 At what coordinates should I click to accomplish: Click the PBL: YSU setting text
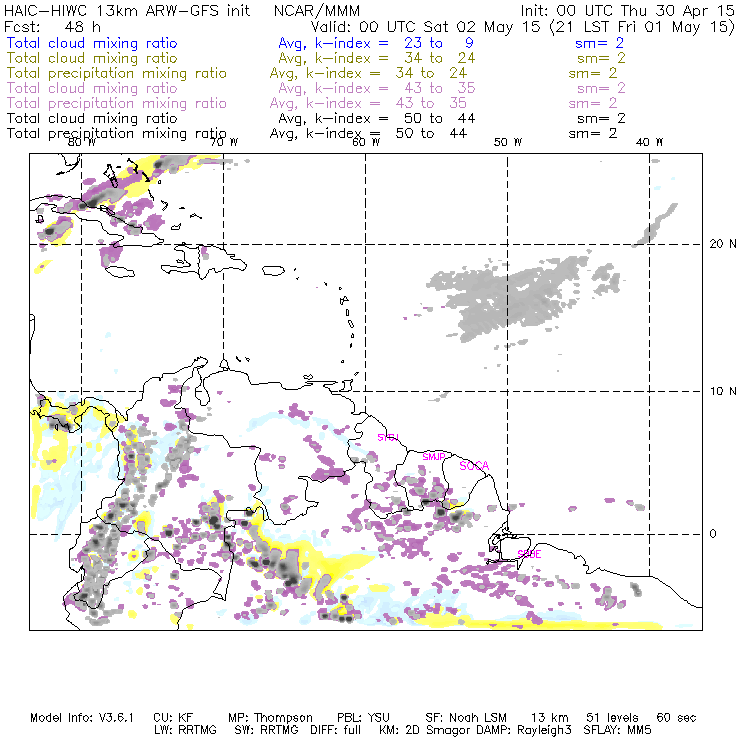pos(363,718)
